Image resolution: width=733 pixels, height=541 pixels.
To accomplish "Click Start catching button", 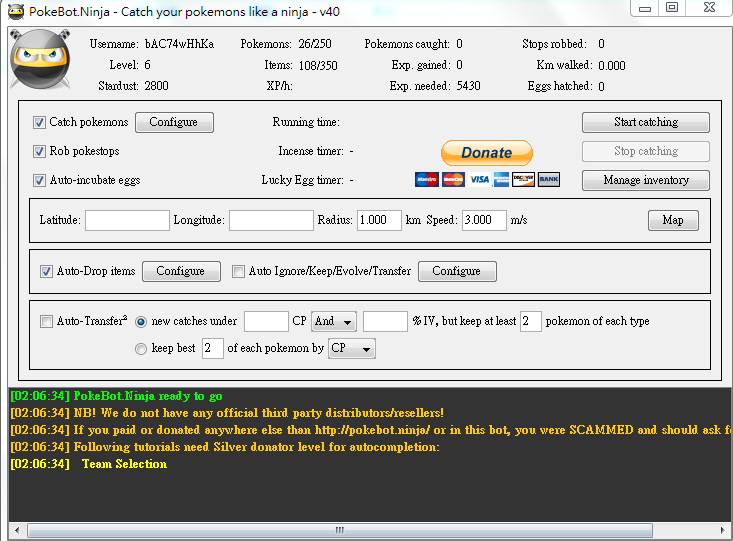I will click(646, 123).
